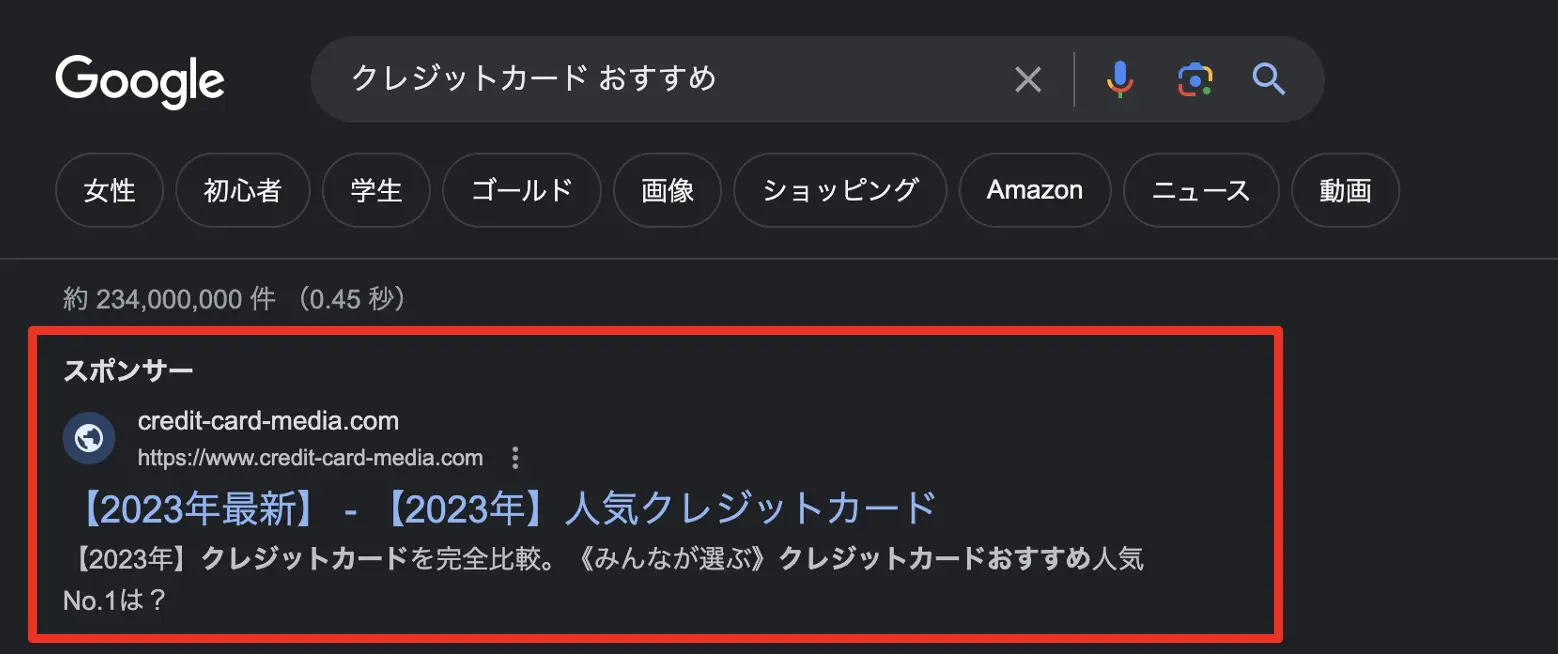1558x654 pixels.
Task: Focus the search field containing クレジットカード おすすめ
Action: [660, 79]
